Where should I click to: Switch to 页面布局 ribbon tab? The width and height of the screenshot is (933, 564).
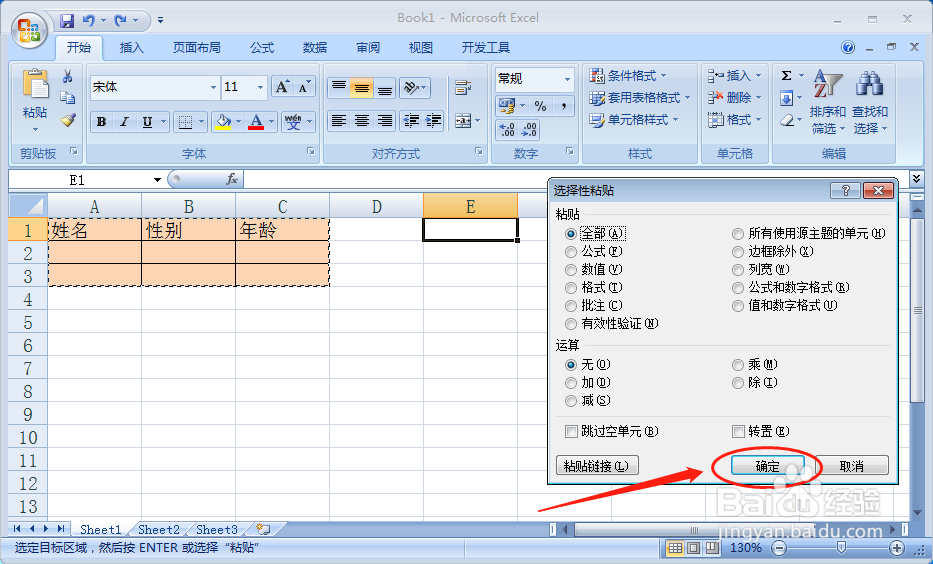tap(196, 48)
